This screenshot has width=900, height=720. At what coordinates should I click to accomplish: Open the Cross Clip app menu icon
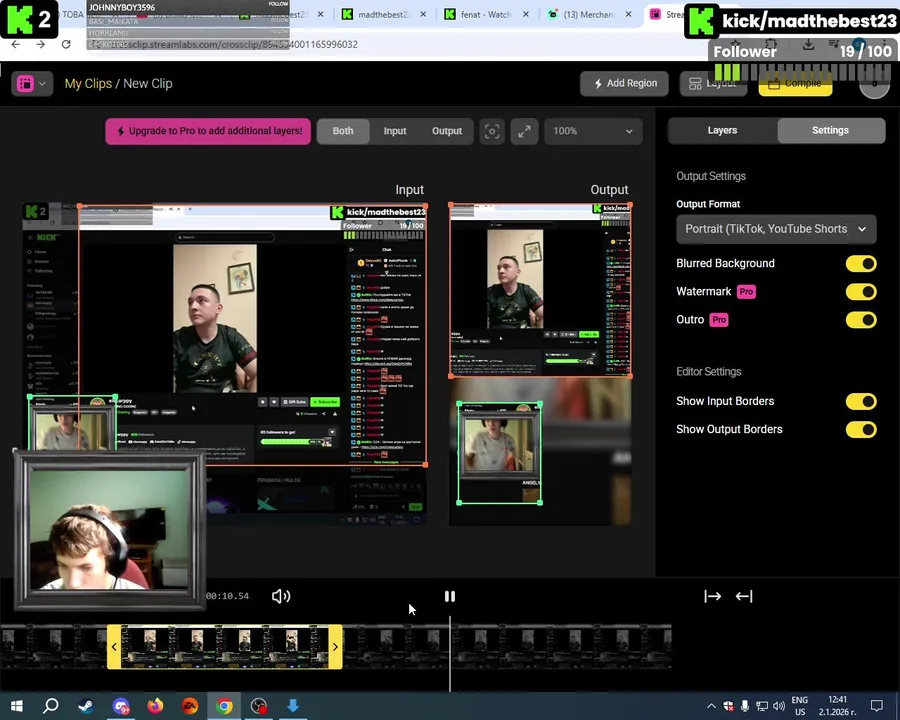(25, 84)
